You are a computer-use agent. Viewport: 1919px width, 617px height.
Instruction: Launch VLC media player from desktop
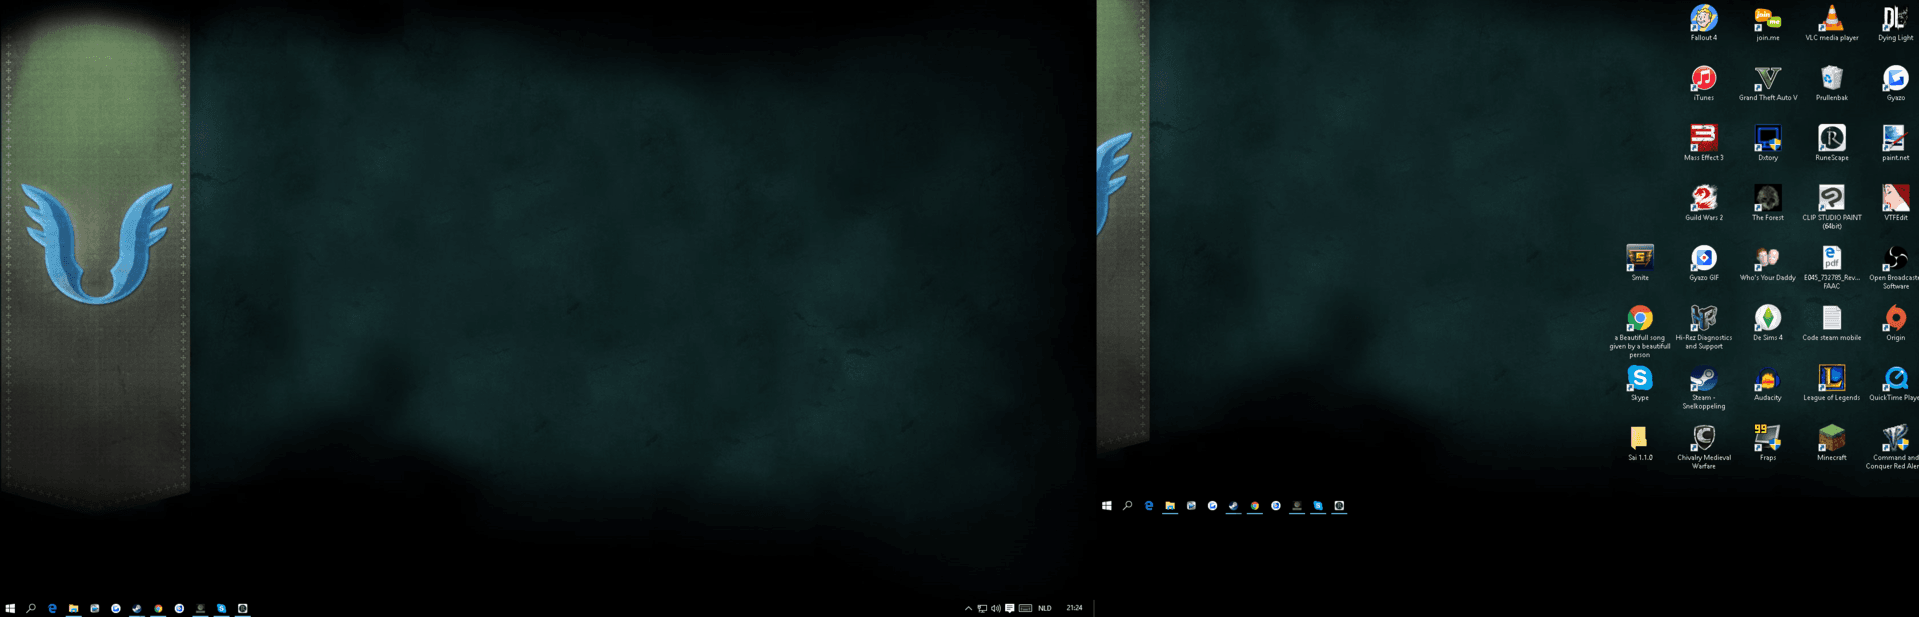tap(1831, 19)
